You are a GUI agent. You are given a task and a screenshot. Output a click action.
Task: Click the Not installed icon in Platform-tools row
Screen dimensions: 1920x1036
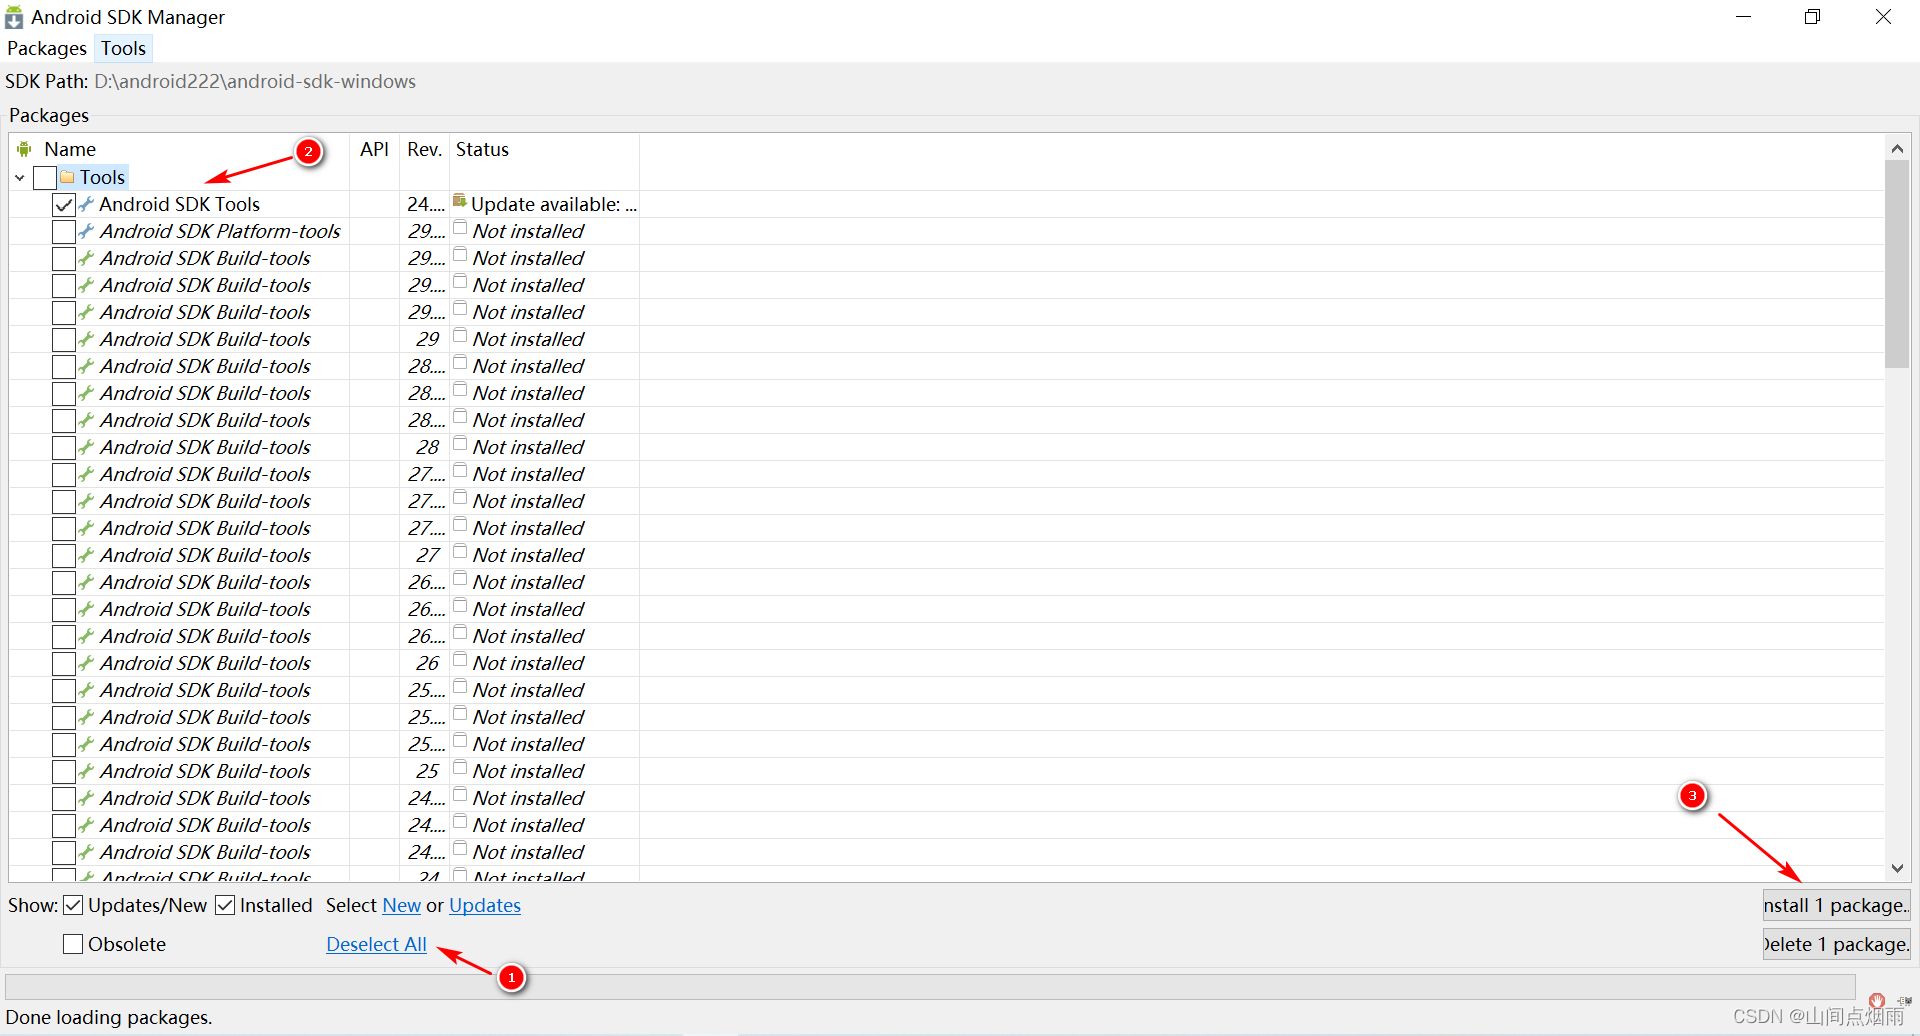(460, 228)
